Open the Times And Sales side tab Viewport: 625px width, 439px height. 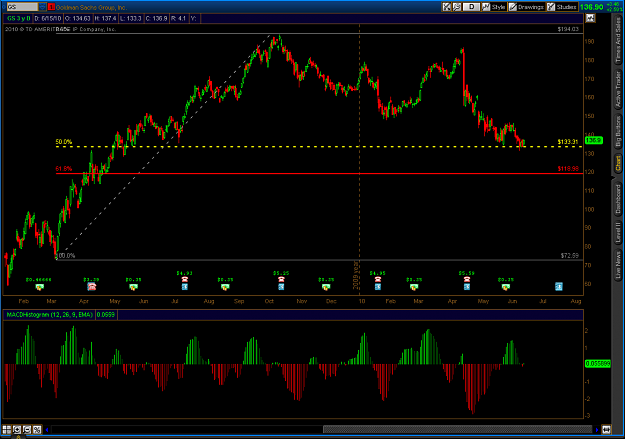(x=618, y=40)
